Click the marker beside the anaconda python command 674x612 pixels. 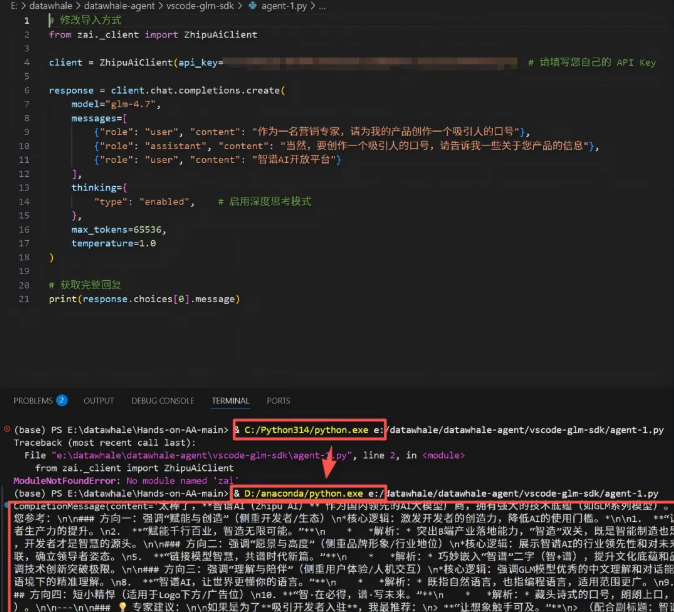[5, 493]
